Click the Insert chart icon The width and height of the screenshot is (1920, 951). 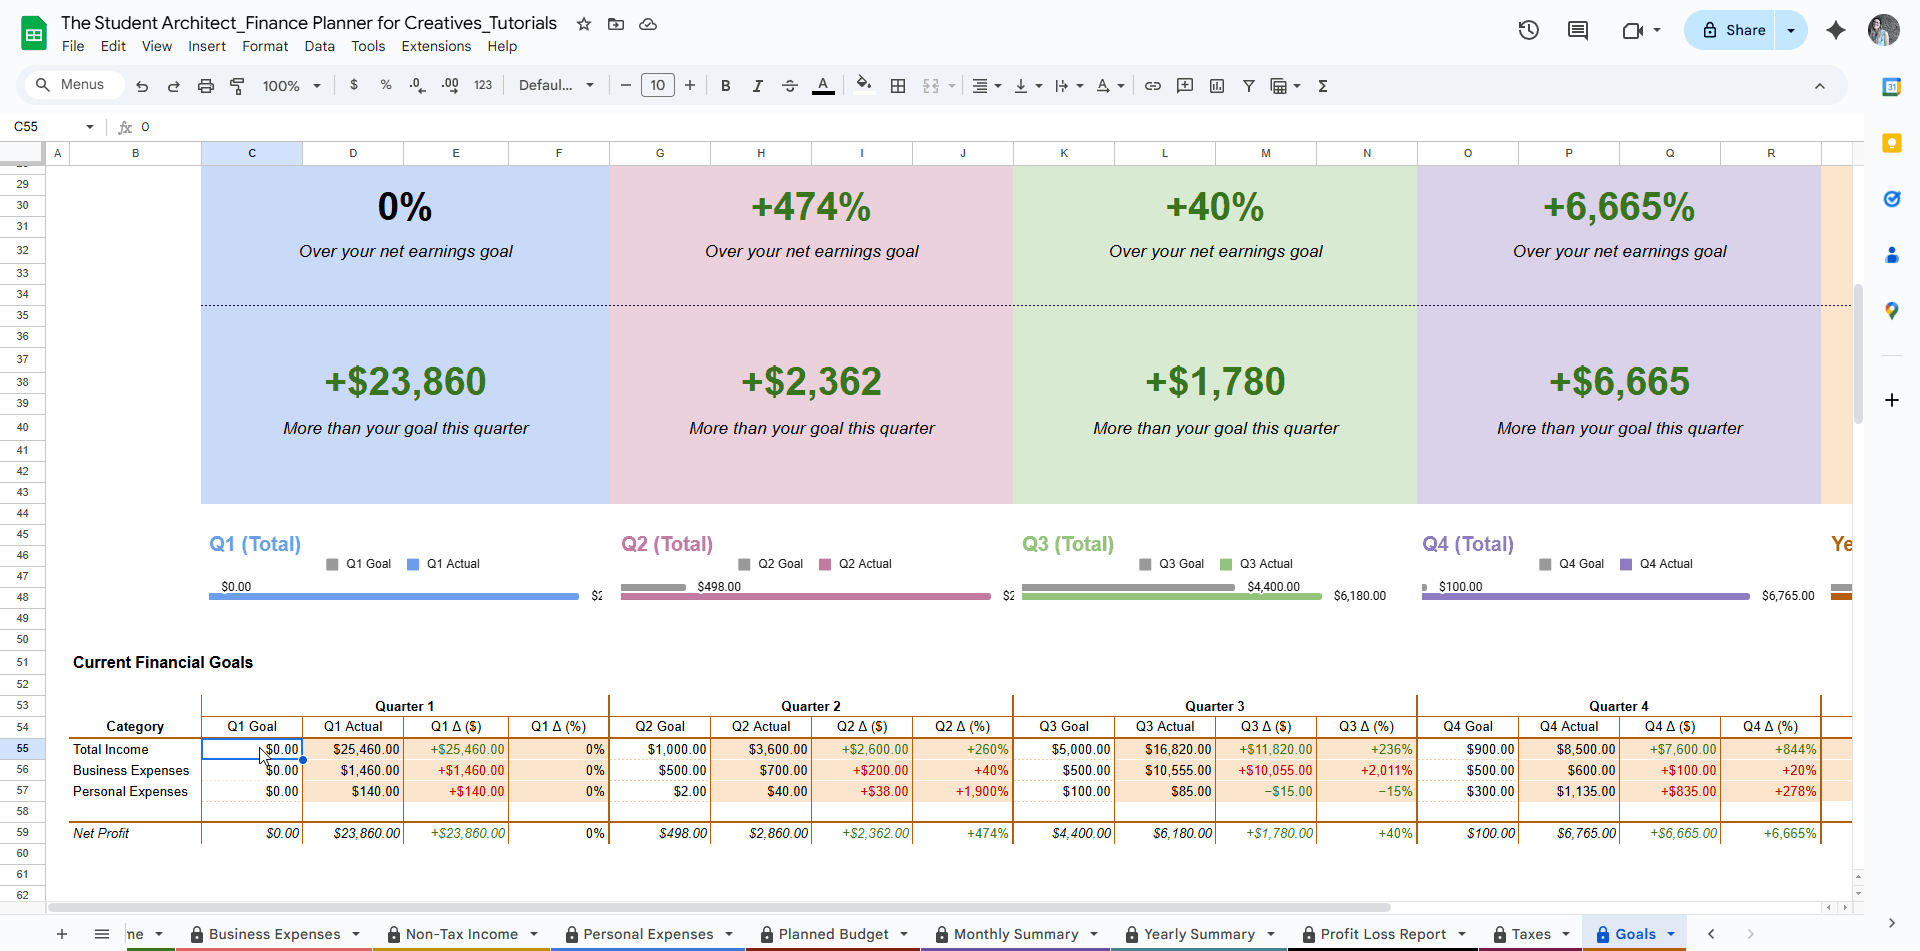click(x=1217, y=86)
